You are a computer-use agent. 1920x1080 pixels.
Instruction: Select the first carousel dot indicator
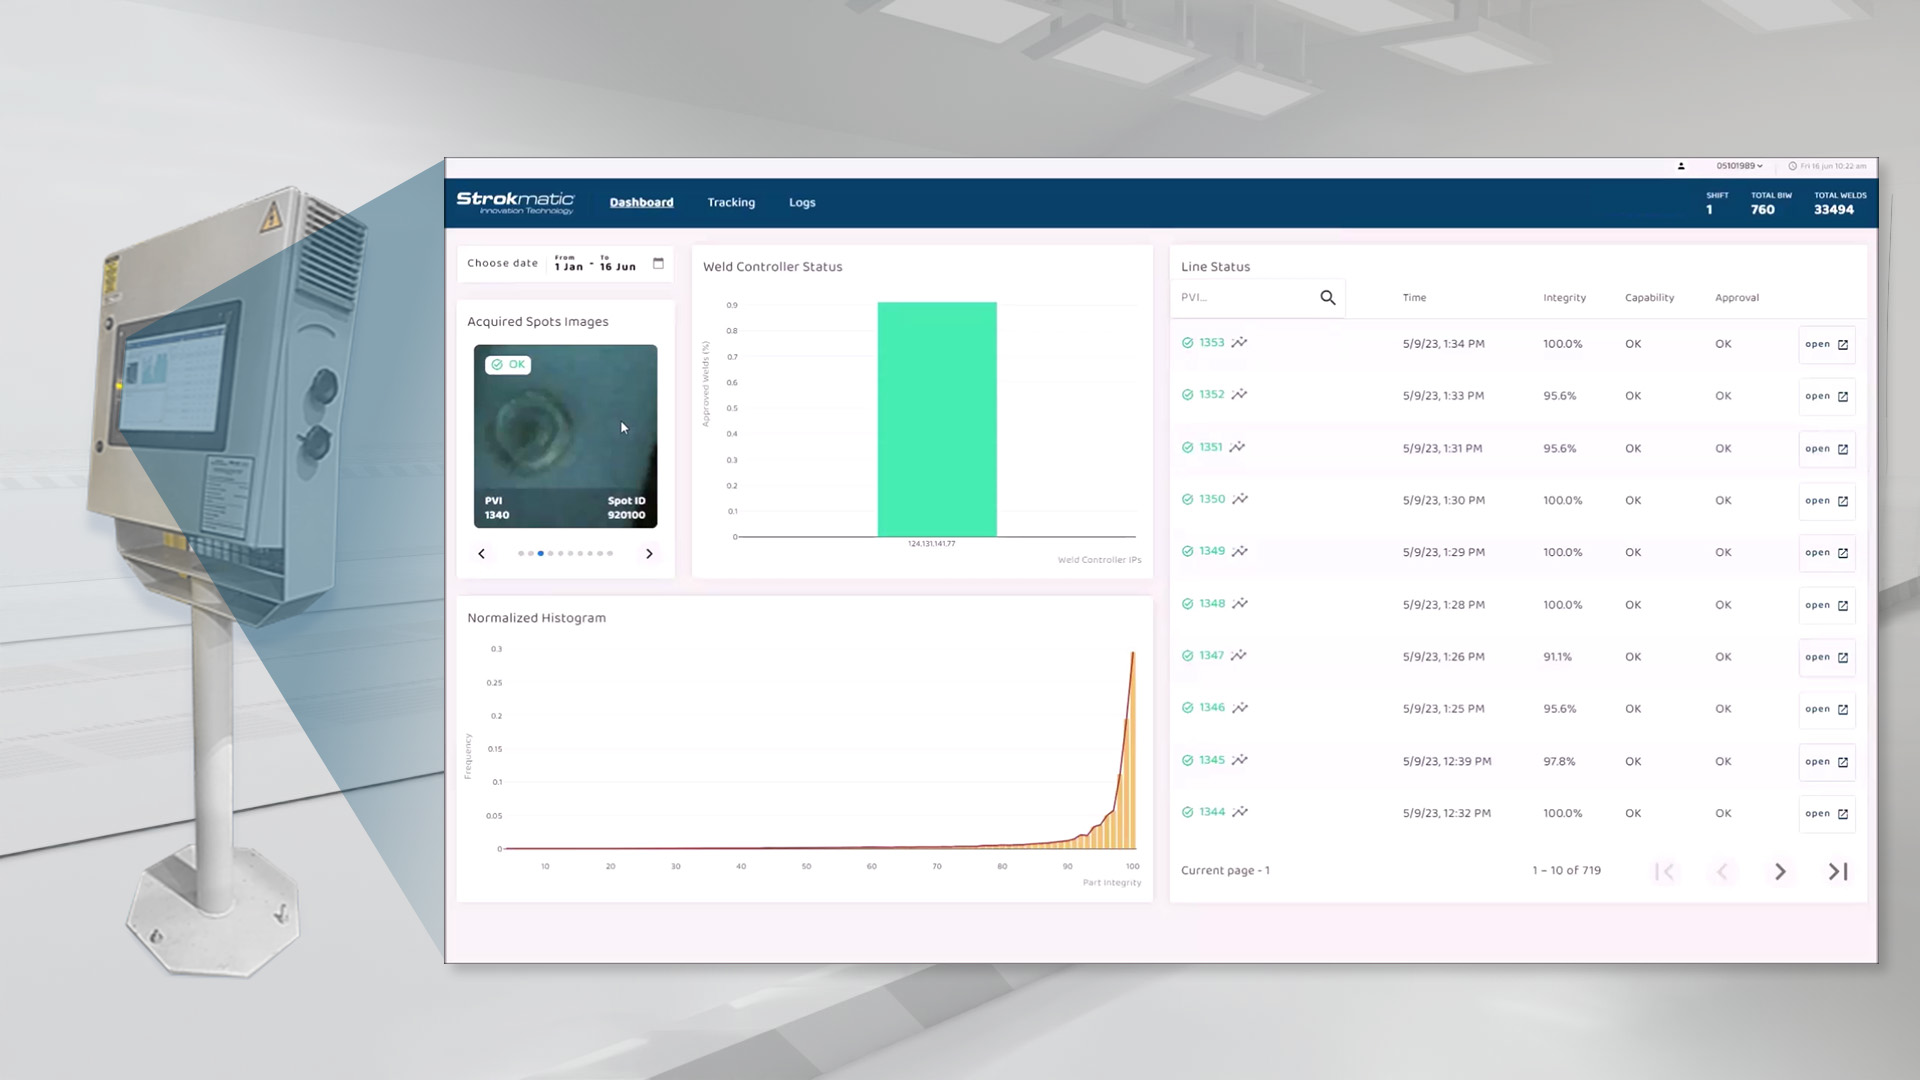pyautogui.click(x=521, y=554)
